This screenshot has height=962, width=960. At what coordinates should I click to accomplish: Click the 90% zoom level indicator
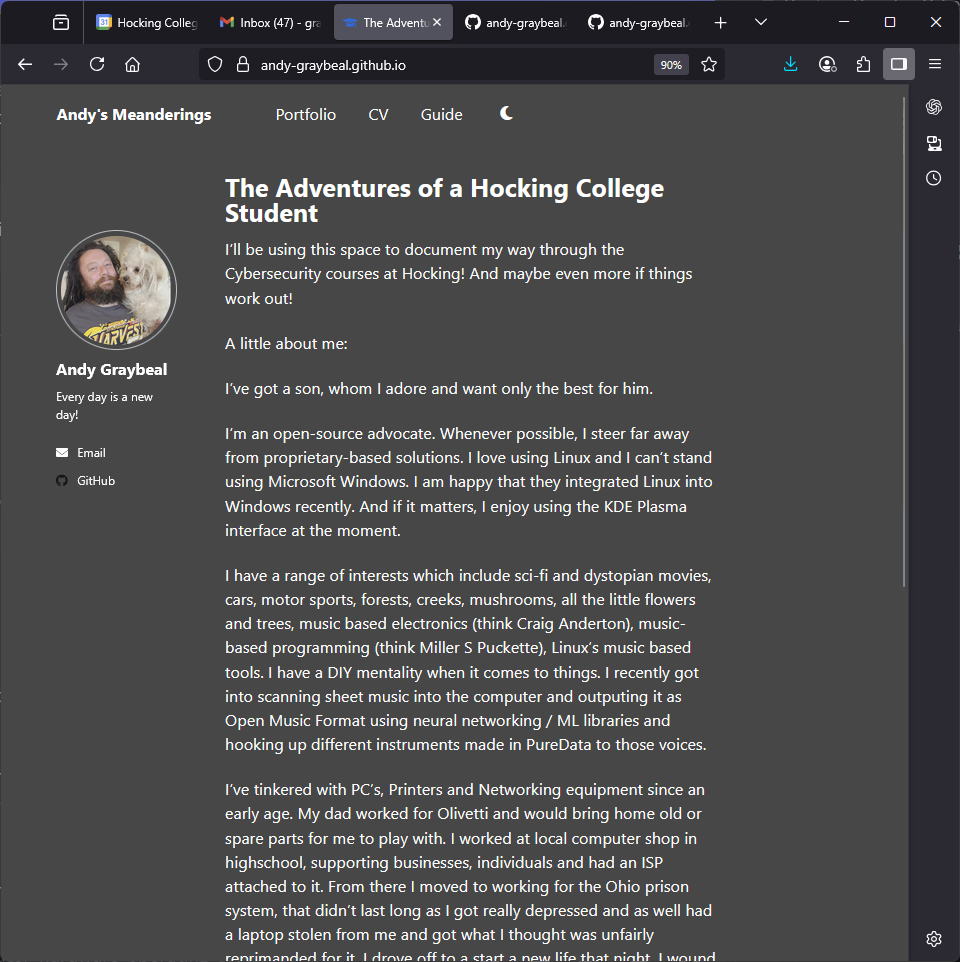(670, 65)
